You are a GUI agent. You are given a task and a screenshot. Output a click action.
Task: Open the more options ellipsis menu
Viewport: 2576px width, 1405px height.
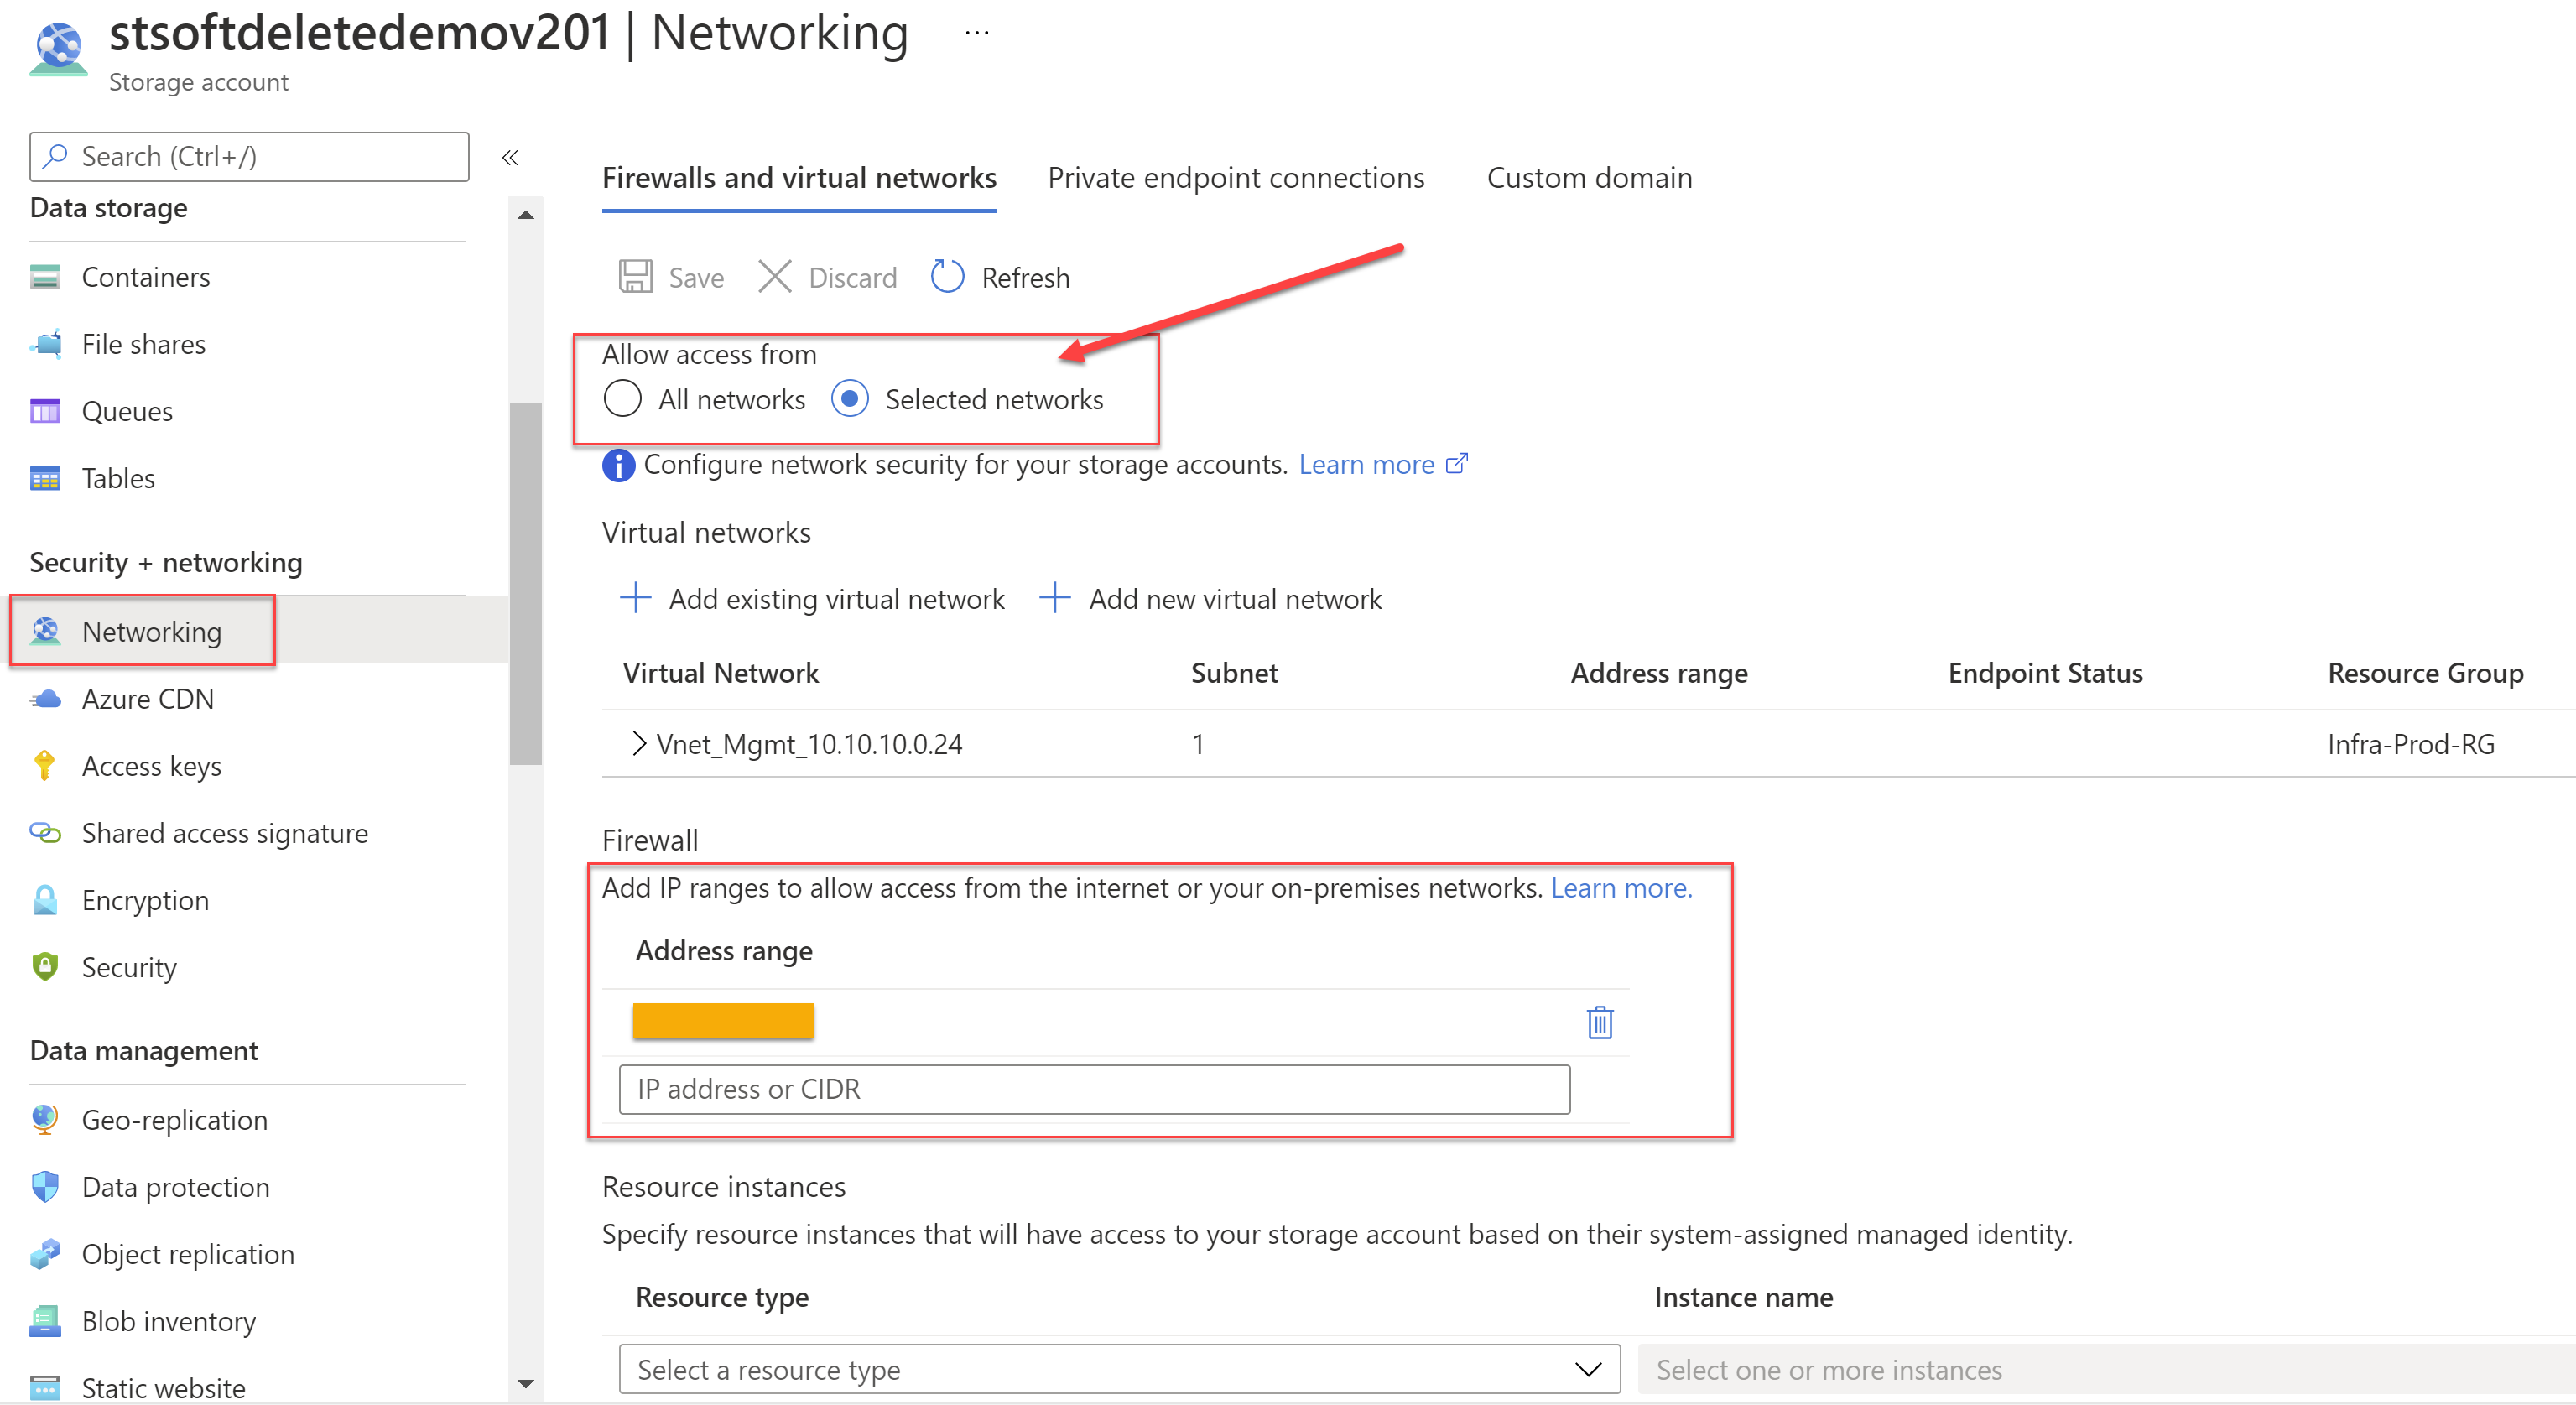[x=977, y=33]
